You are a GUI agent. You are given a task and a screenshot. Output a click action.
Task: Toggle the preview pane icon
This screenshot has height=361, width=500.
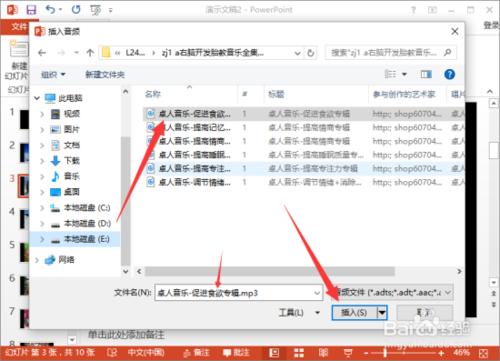coord(426,74)
